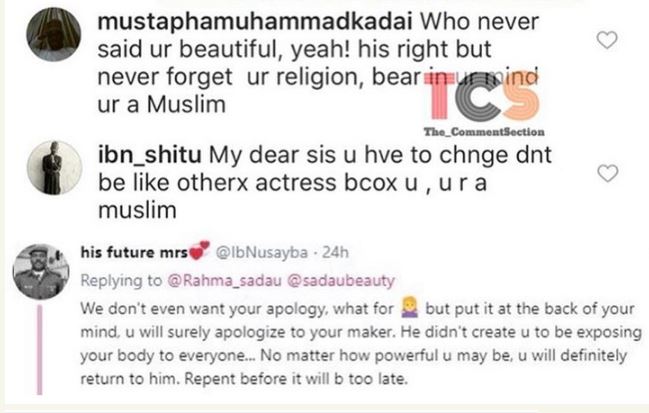Click the 'his future mrs' display name
The width and height of the screenshot is (649, 413).
(x=134, y=252)
